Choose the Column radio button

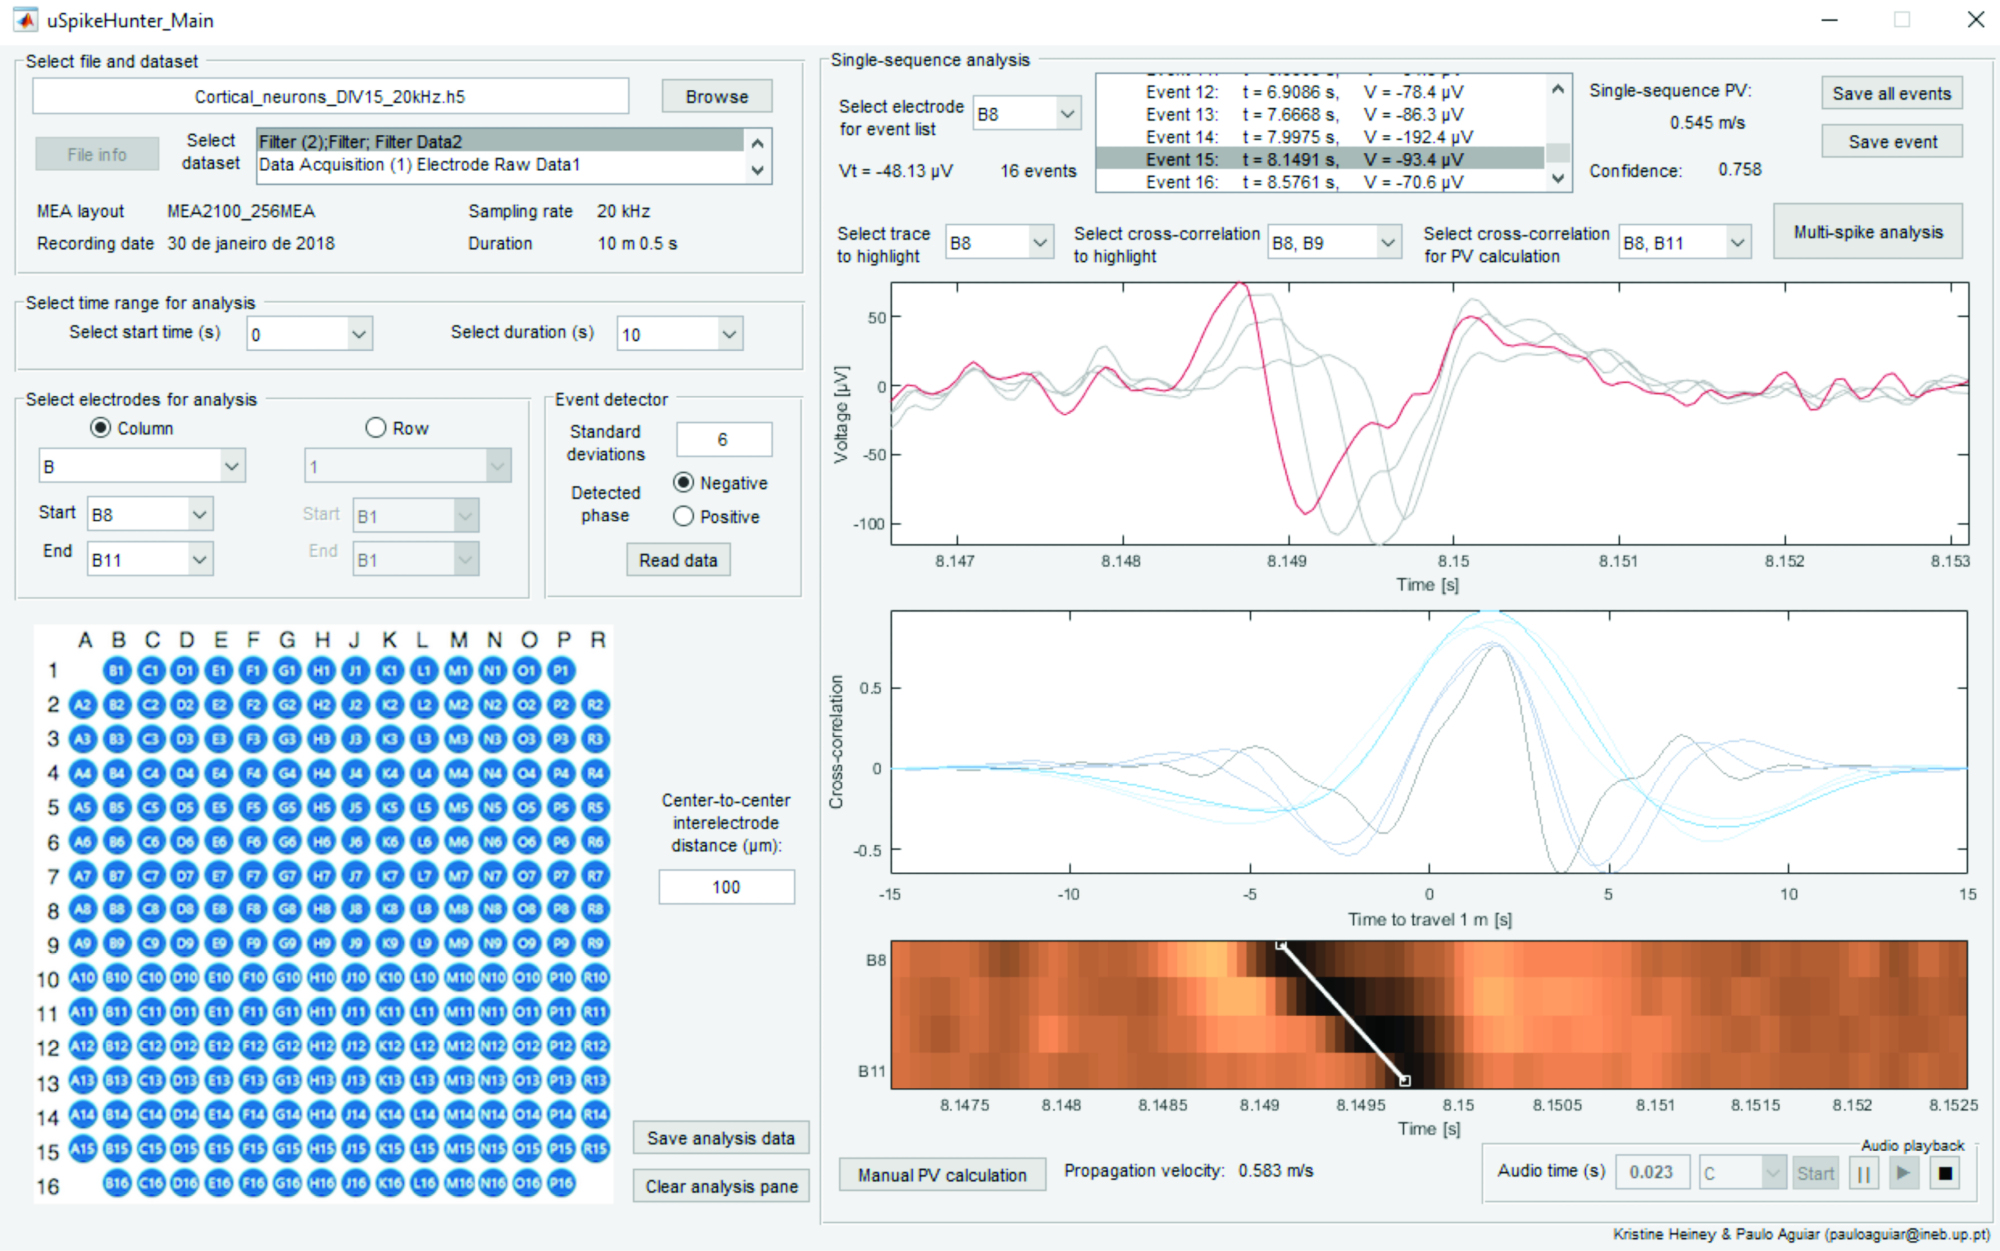tap(101, 428)
